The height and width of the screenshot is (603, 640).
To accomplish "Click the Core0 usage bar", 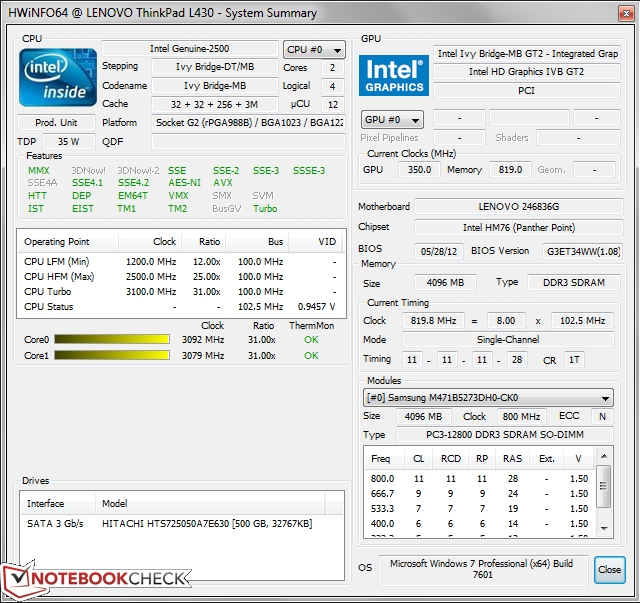I will click(112, 339).
